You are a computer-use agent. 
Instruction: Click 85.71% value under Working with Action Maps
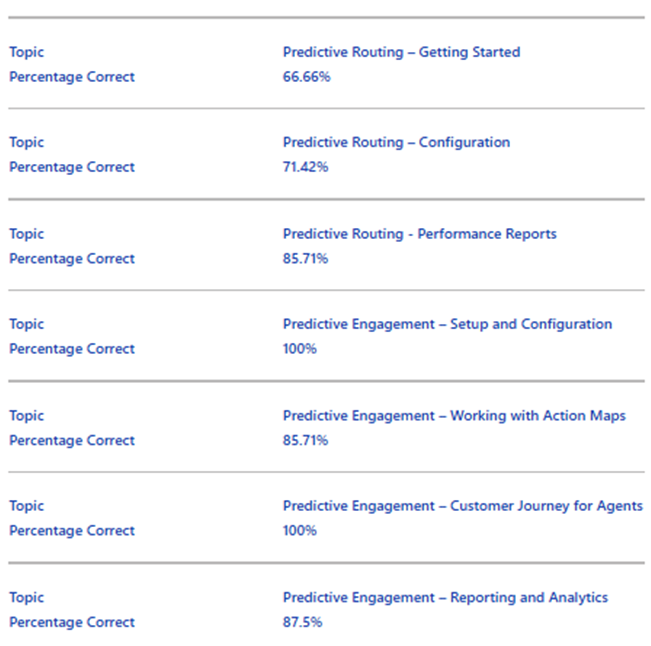(306, 440)
